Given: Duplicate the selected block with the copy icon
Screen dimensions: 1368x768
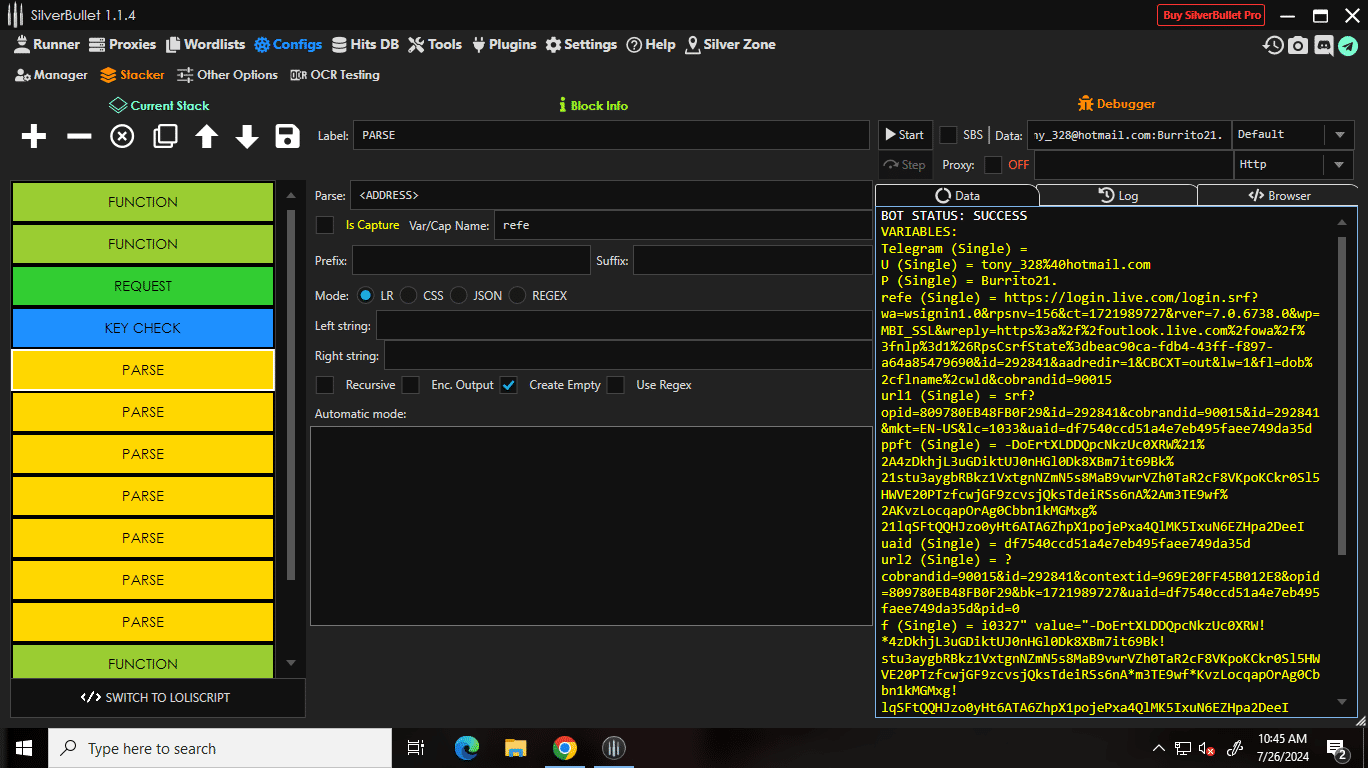Looking at the screenshot, I should coord(165,136).
